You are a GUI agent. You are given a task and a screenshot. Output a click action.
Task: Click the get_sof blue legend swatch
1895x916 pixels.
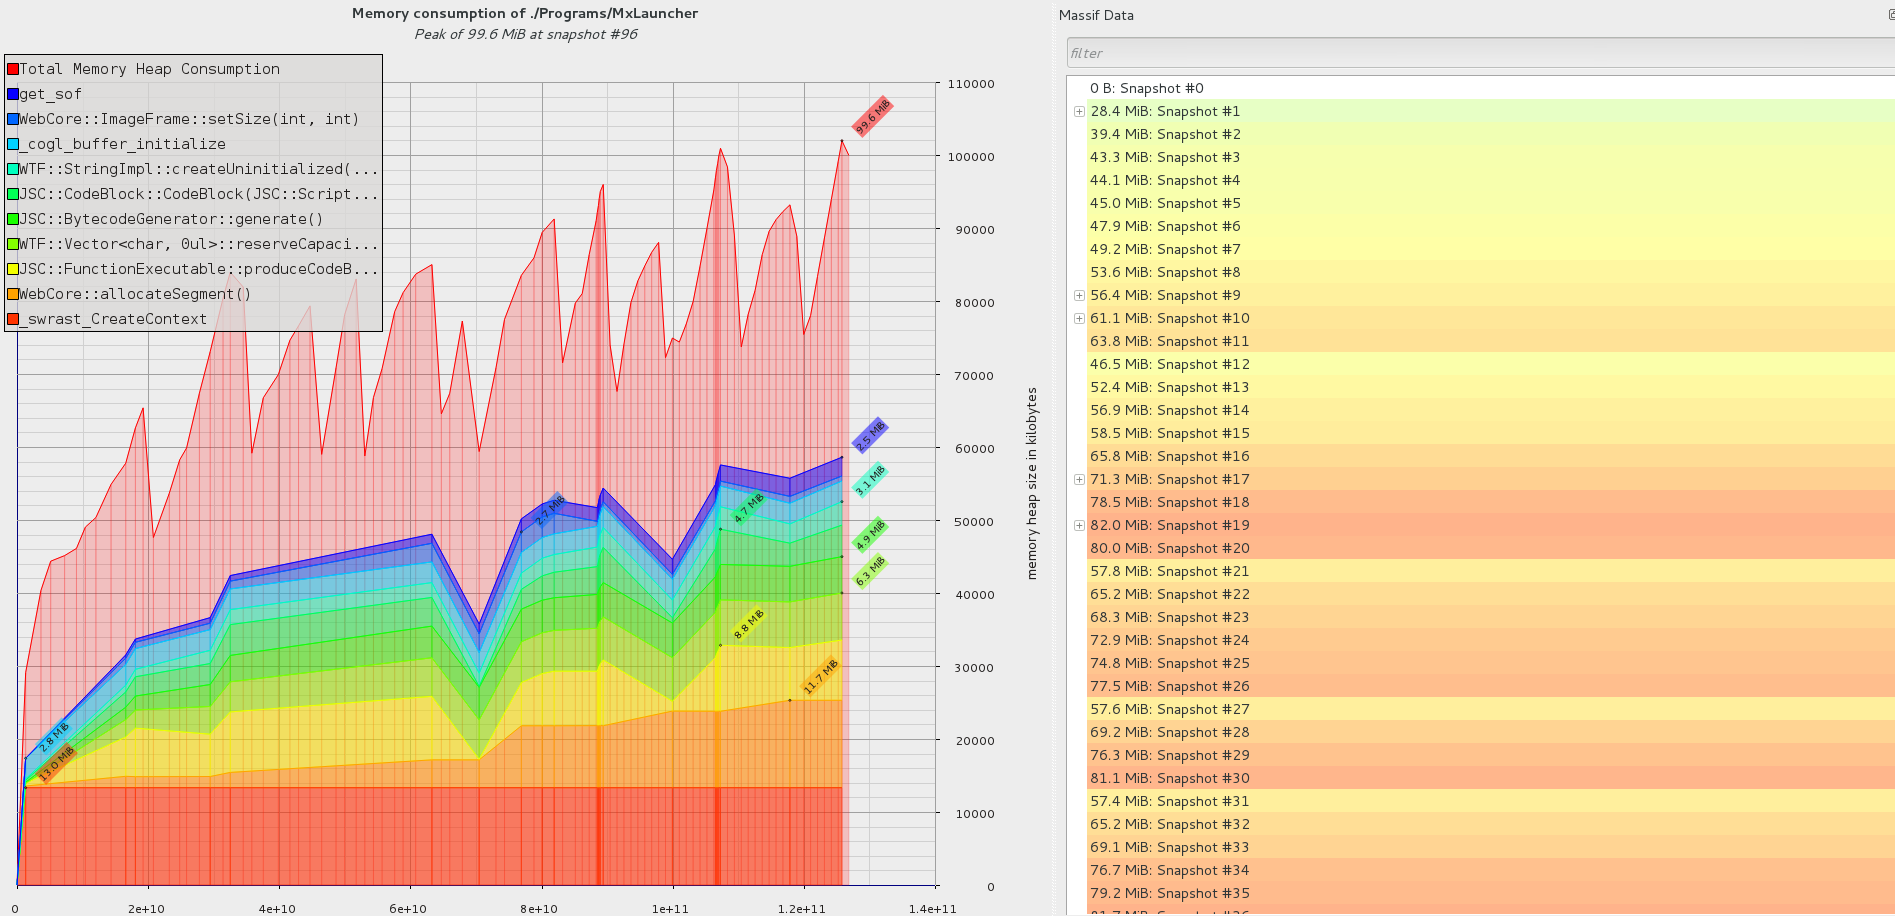tap(13, 94)
